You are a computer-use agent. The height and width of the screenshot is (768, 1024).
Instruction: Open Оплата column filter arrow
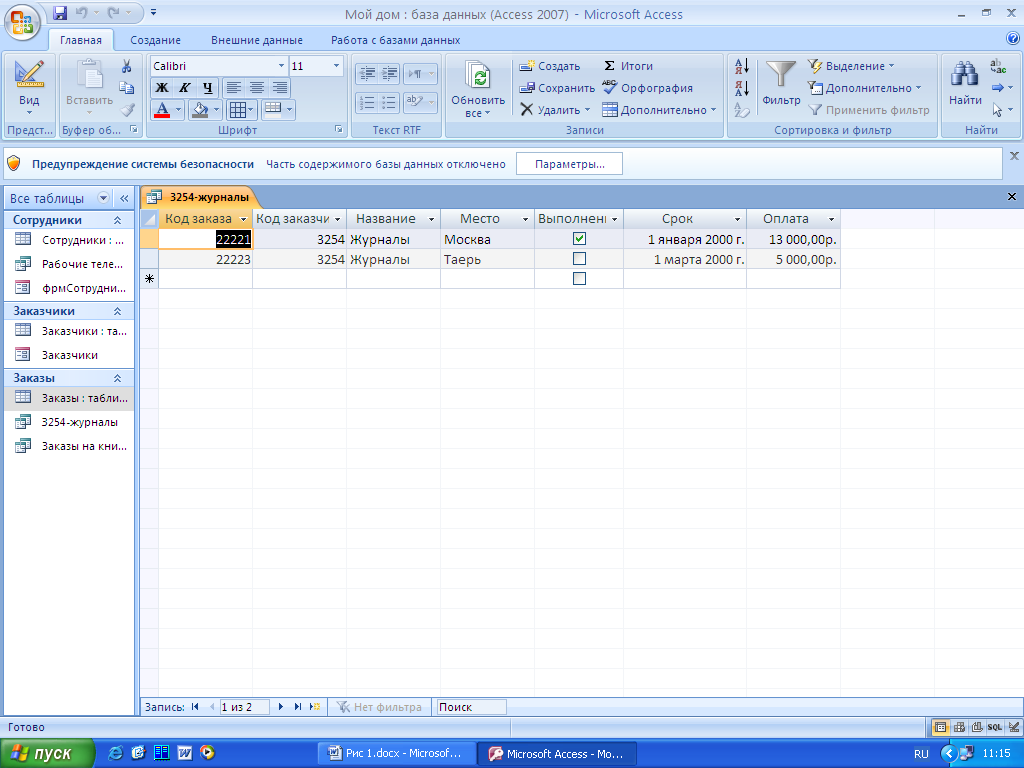click(831, 219)
